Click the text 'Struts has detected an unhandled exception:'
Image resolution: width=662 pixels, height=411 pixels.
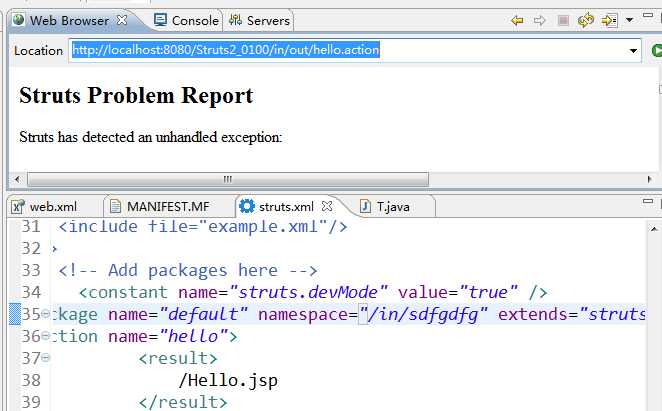(x=150, y=137)
